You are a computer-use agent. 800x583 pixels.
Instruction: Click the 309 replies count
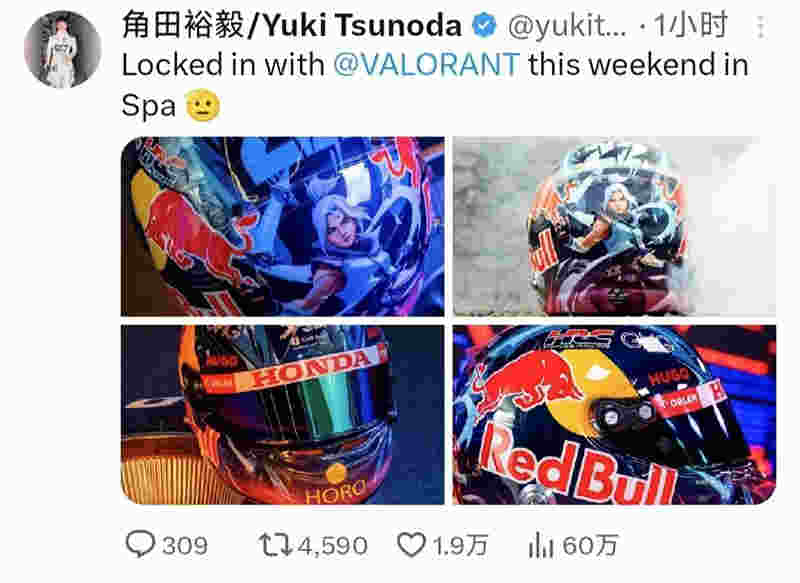click(x=185, y=546)
